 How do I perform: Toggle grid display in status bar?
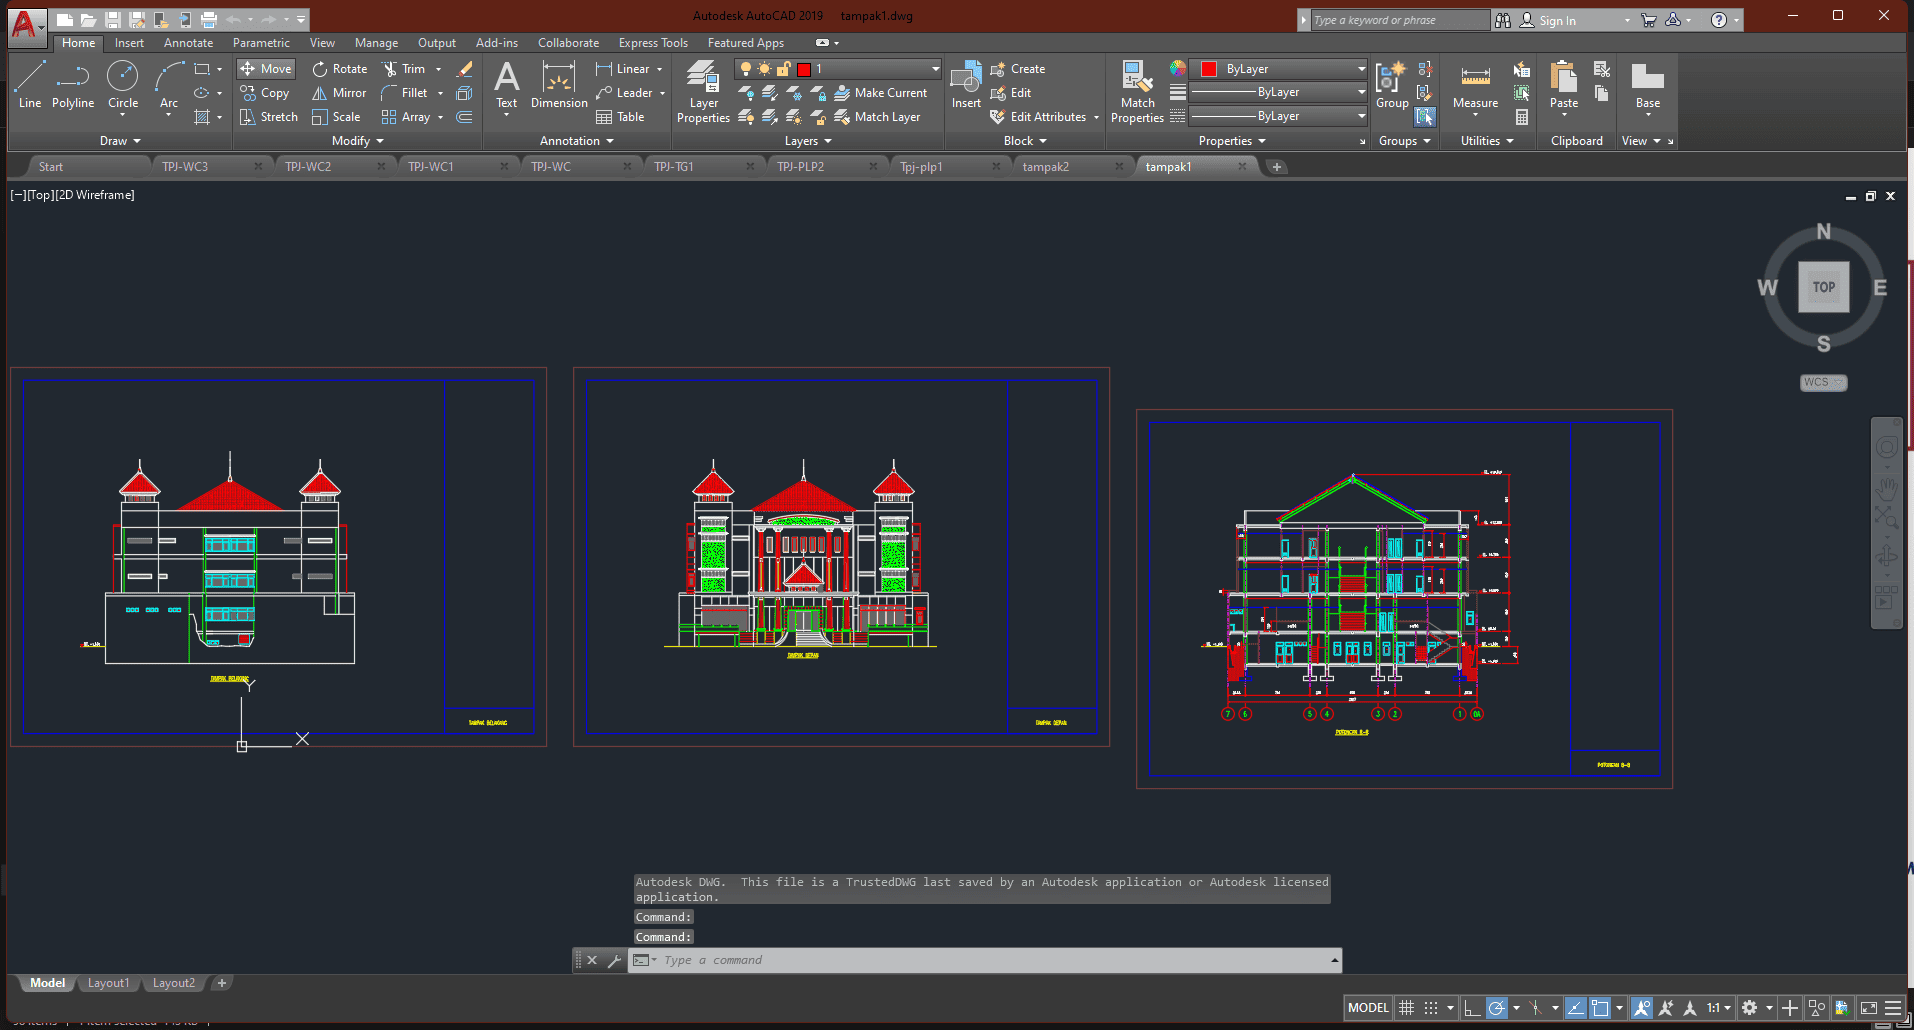click(x=1406, y=1008)
